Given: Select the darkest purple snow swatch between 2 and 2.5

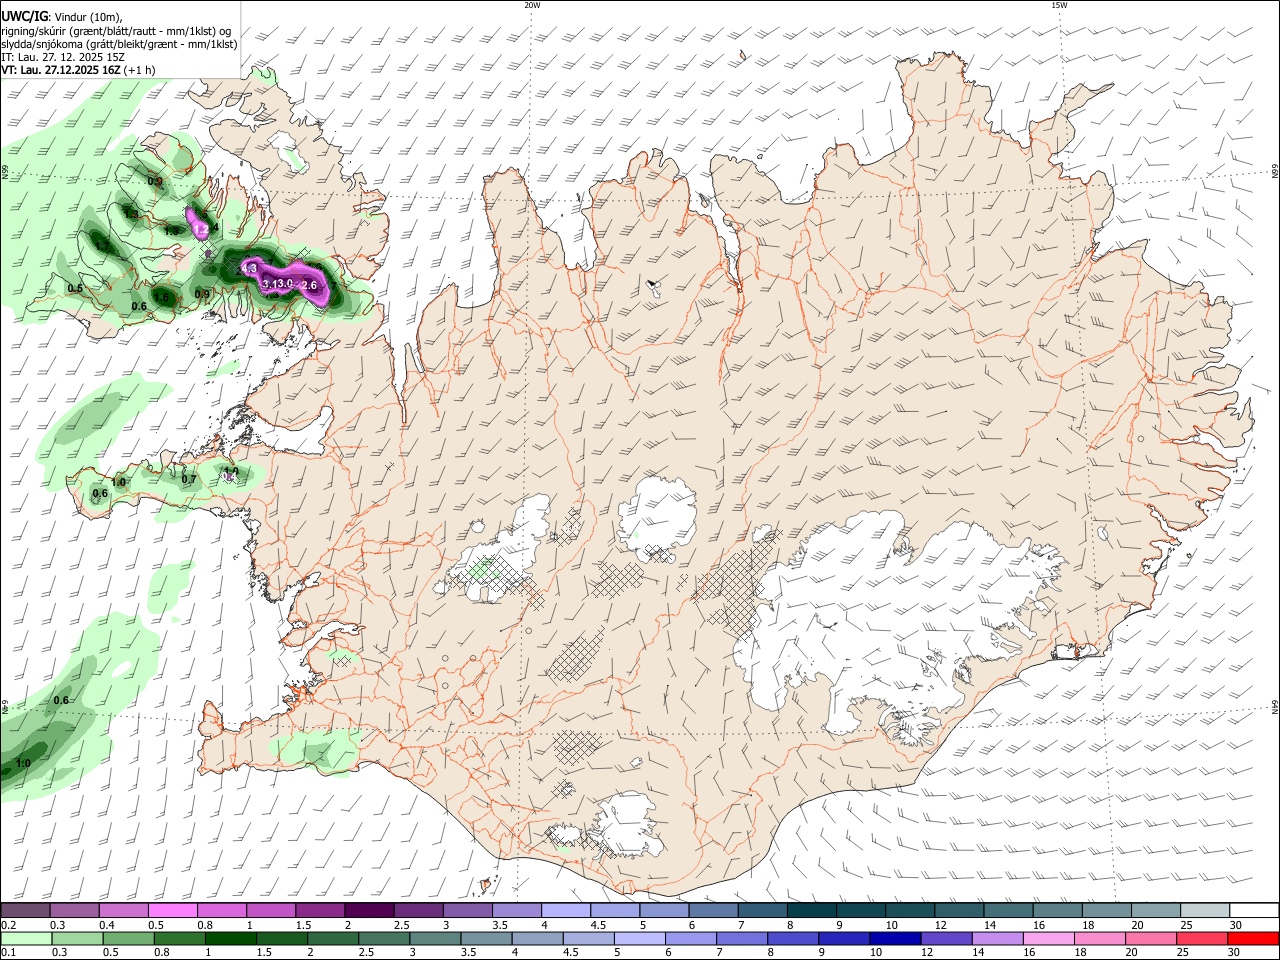Looking at the screenshot, I should pos(369,910).
